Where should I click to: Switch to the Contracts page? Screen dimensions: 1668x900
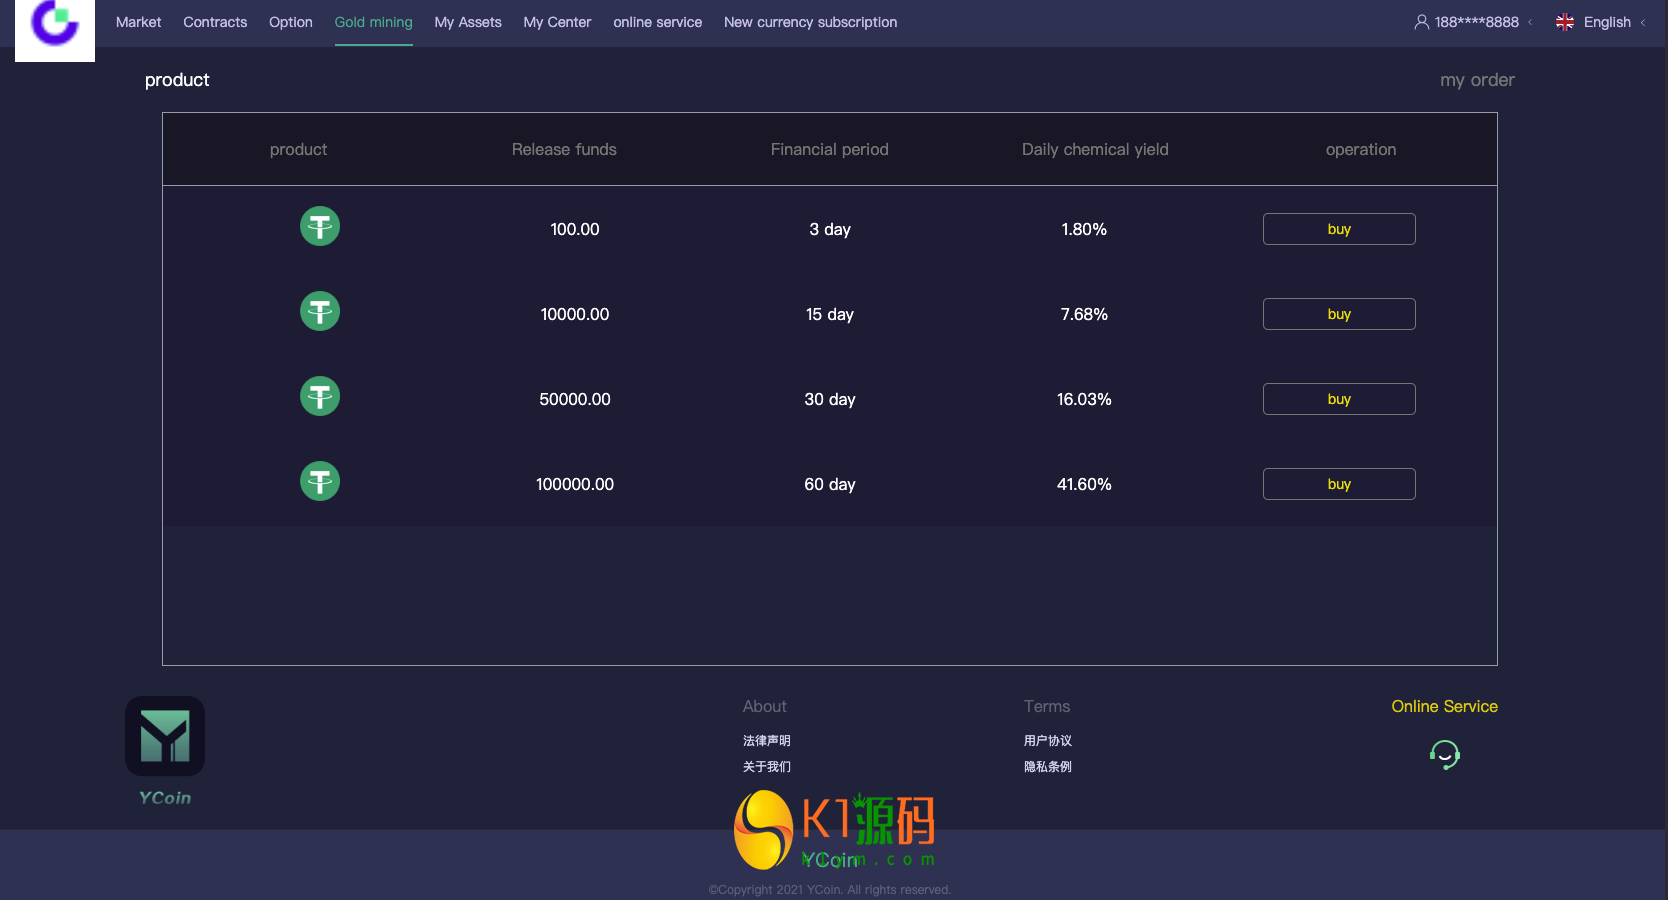click(215, 22)
